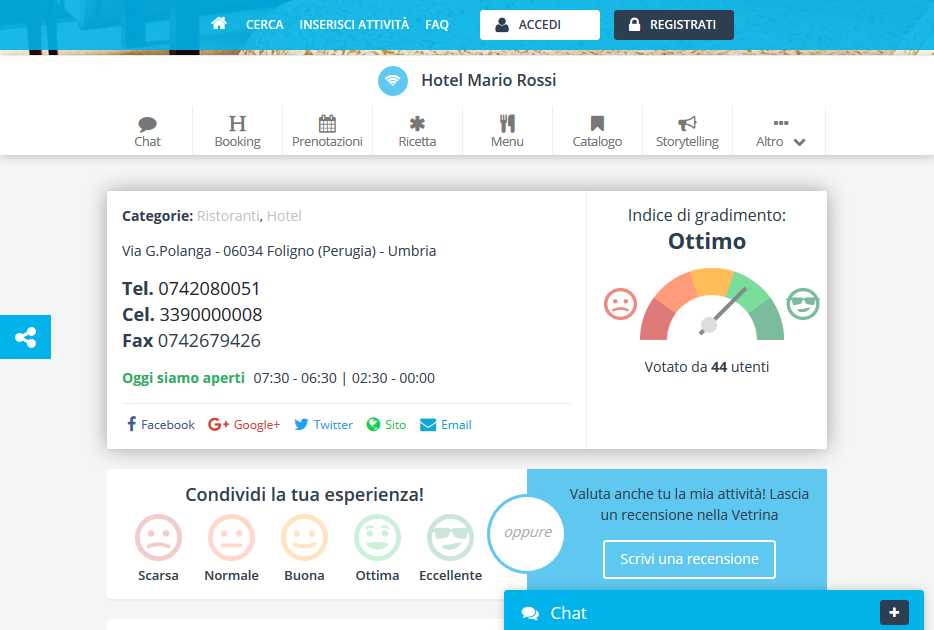Image resolution: width=934 pixels, height=630 pixels.
Task: Click the Scrivi una recensione button
Action: [x=689, y=559]
